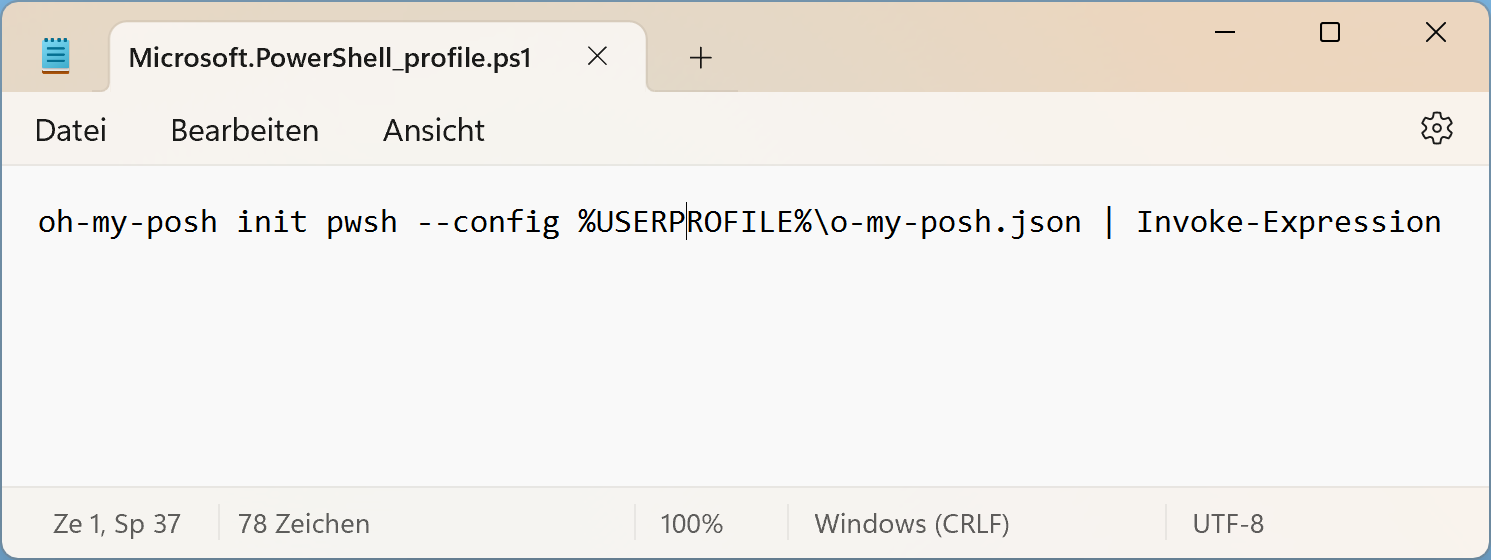Open the Notepad settings gear
1491x560 pixels.
1436,129
